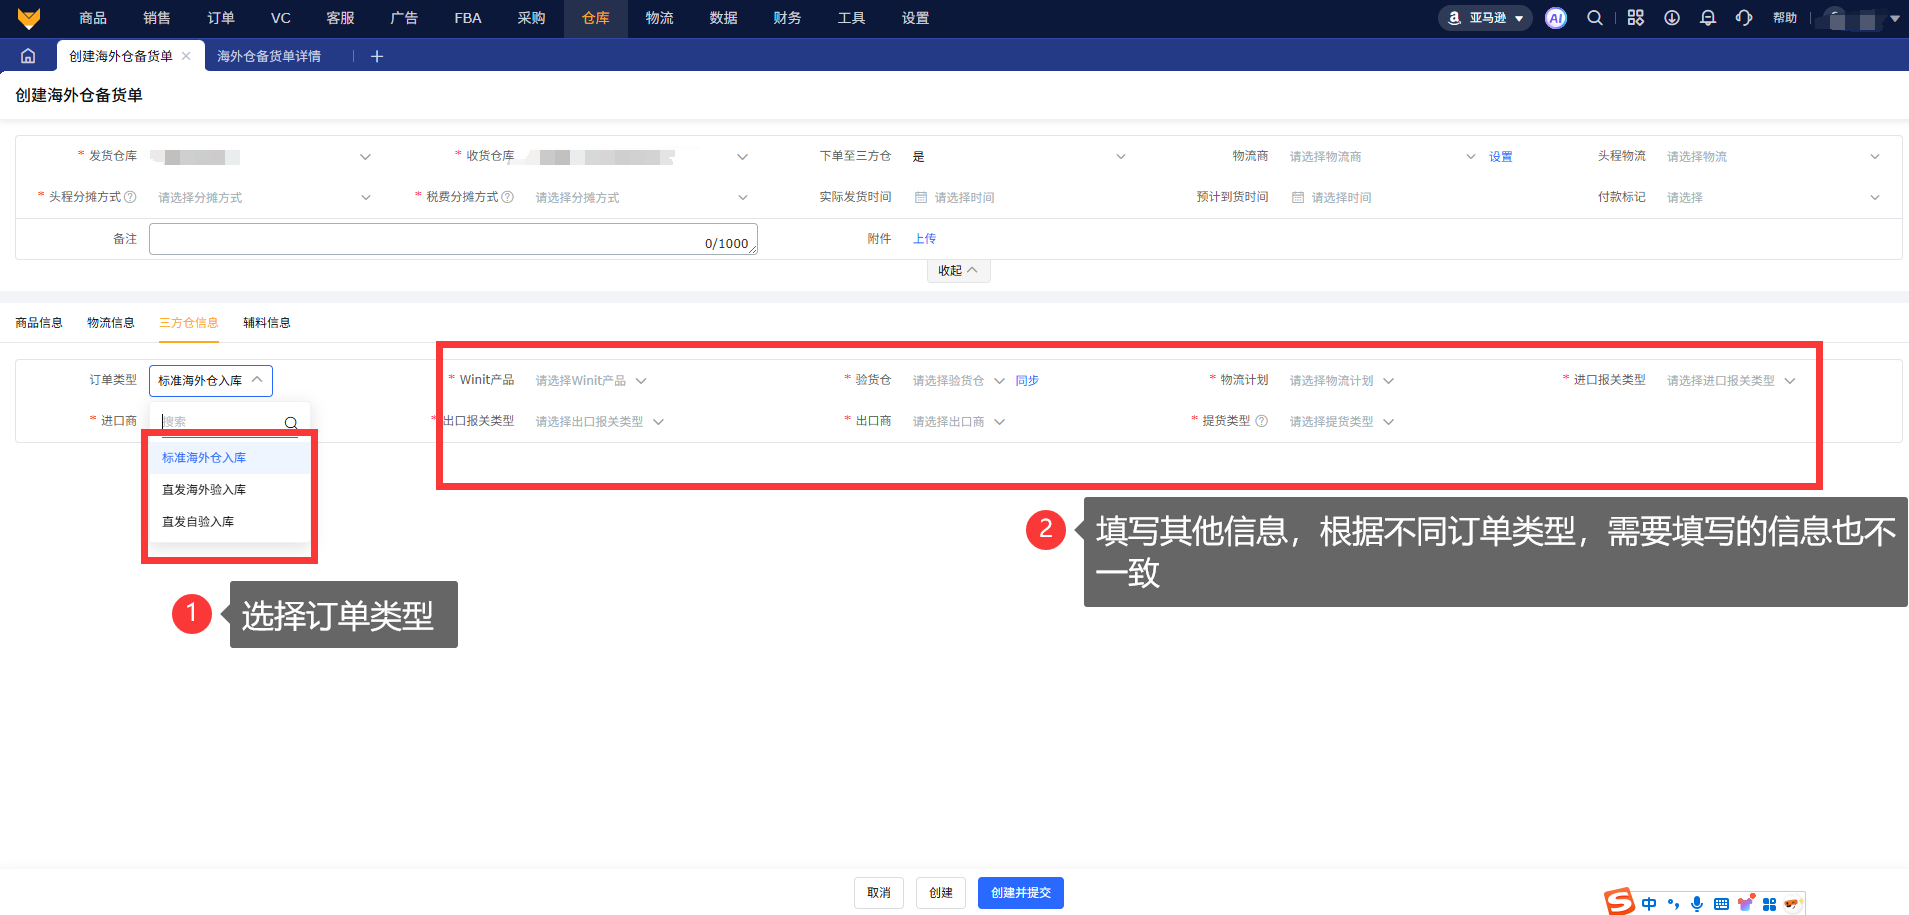This screenshot has width=1909, height=915.
Task: Open the notifications bell
Action: pos(1708,18)
